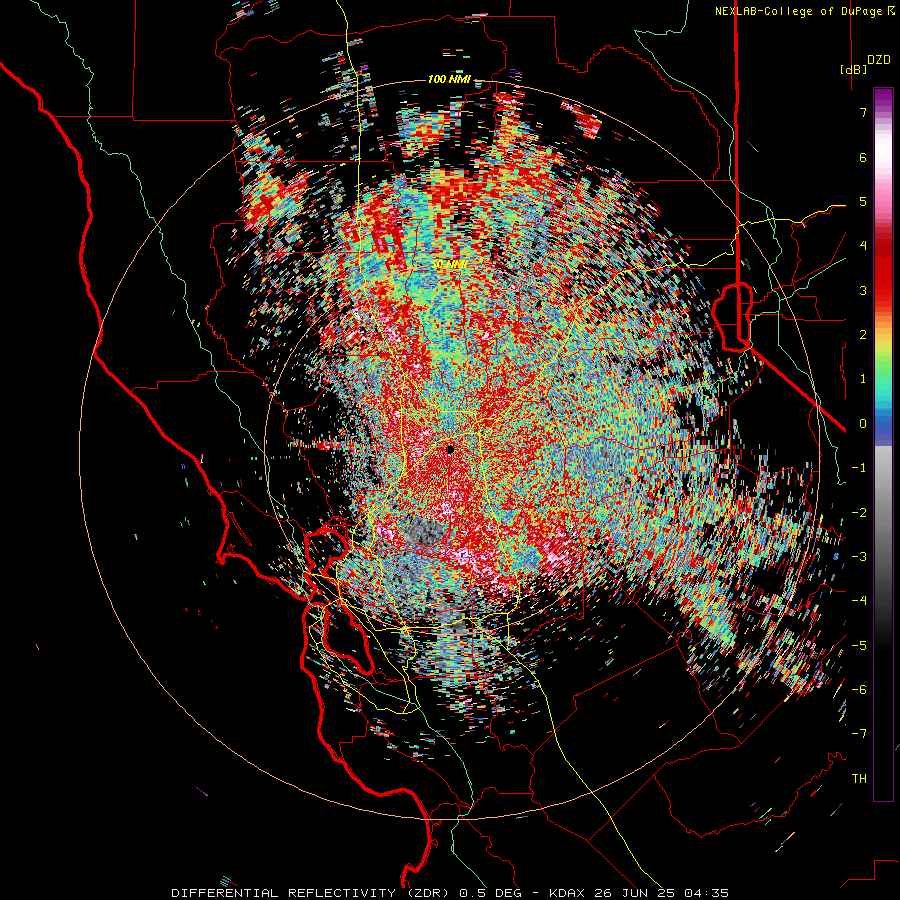Click the 04:35 time stamp
Image resolution: width=900 pixels, height=900 pixels.
[x=709, y=893]
